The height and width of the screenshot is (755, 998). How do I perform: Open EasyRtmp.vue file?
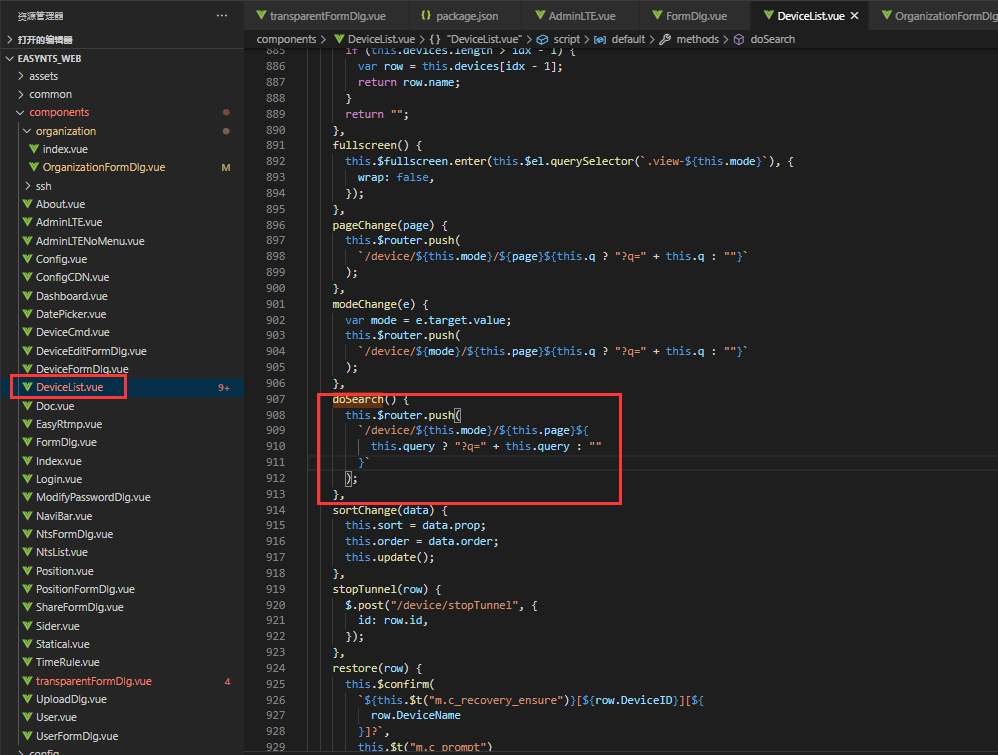point(69,424)
